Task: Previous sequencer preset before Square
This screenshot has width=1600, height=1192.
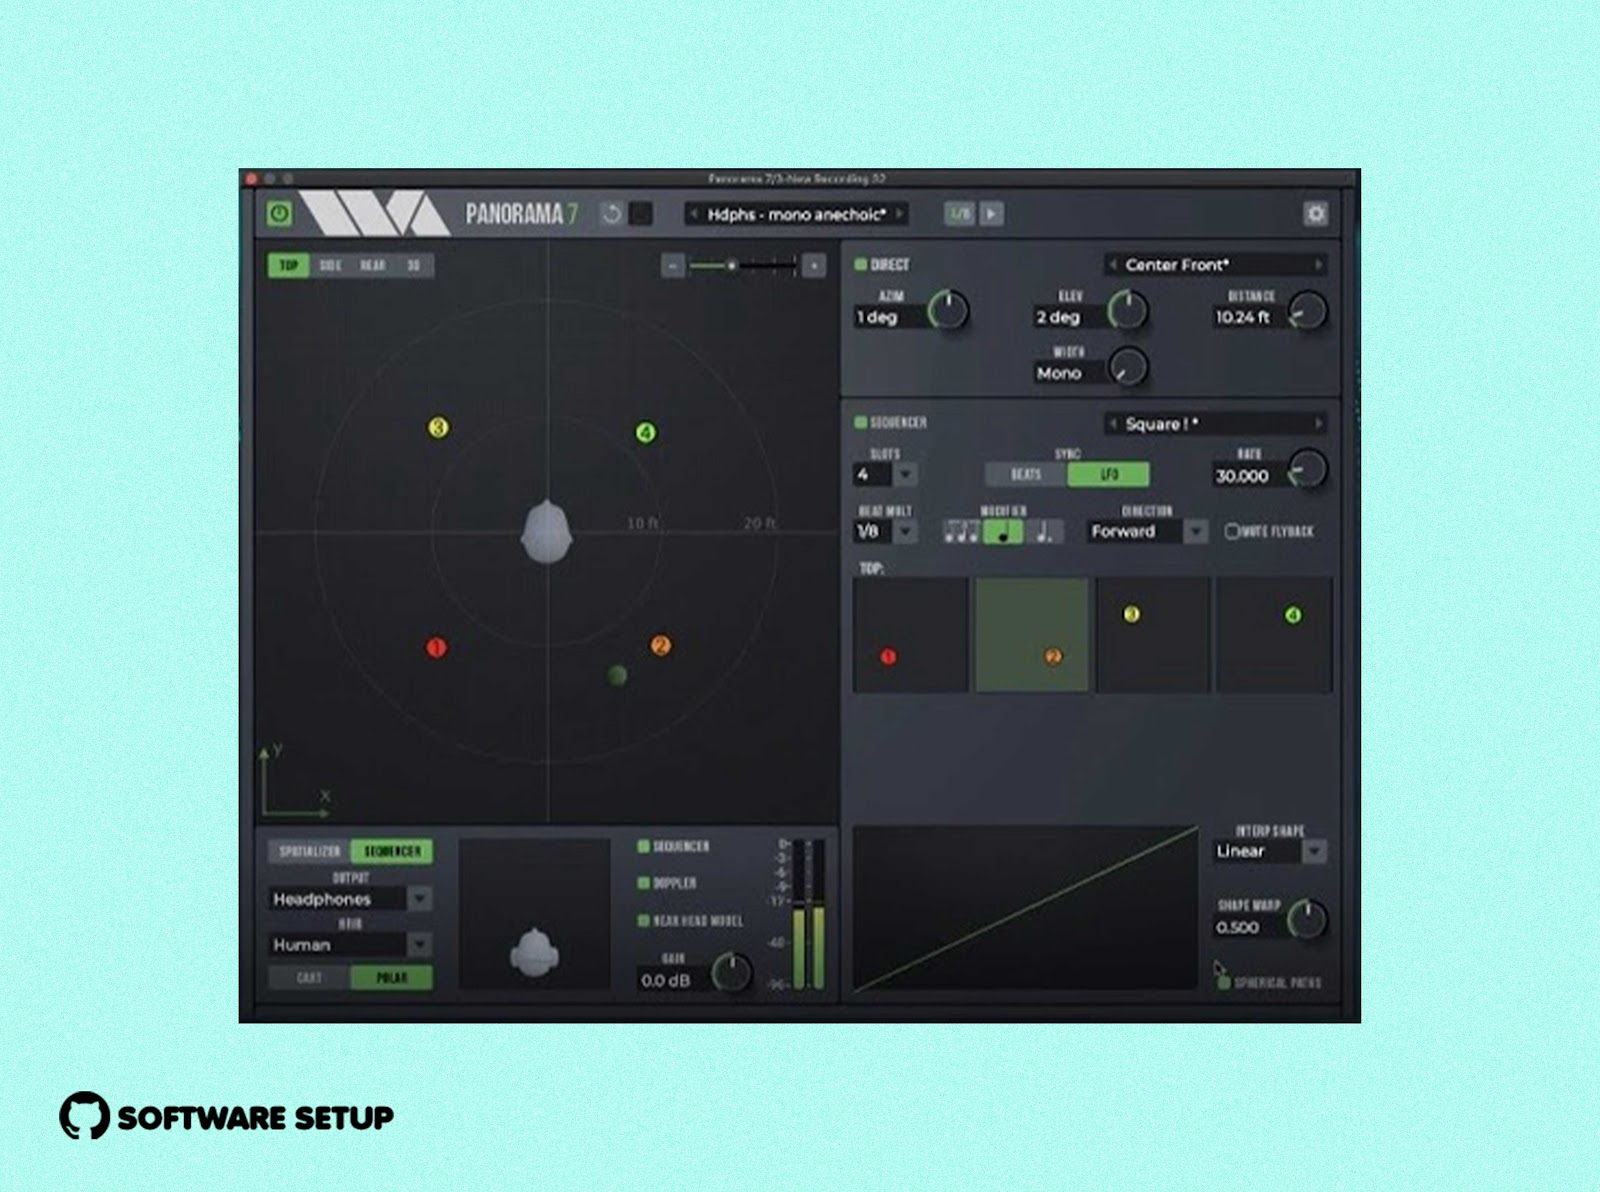Action: [1112, 424]
